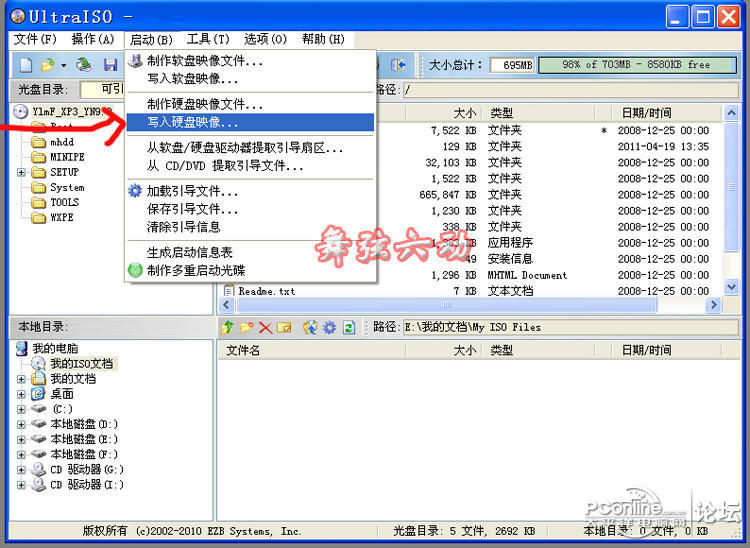The image size is (750, 548).
Task: Click the New file toolbar icon
Action: click(26, 65)
